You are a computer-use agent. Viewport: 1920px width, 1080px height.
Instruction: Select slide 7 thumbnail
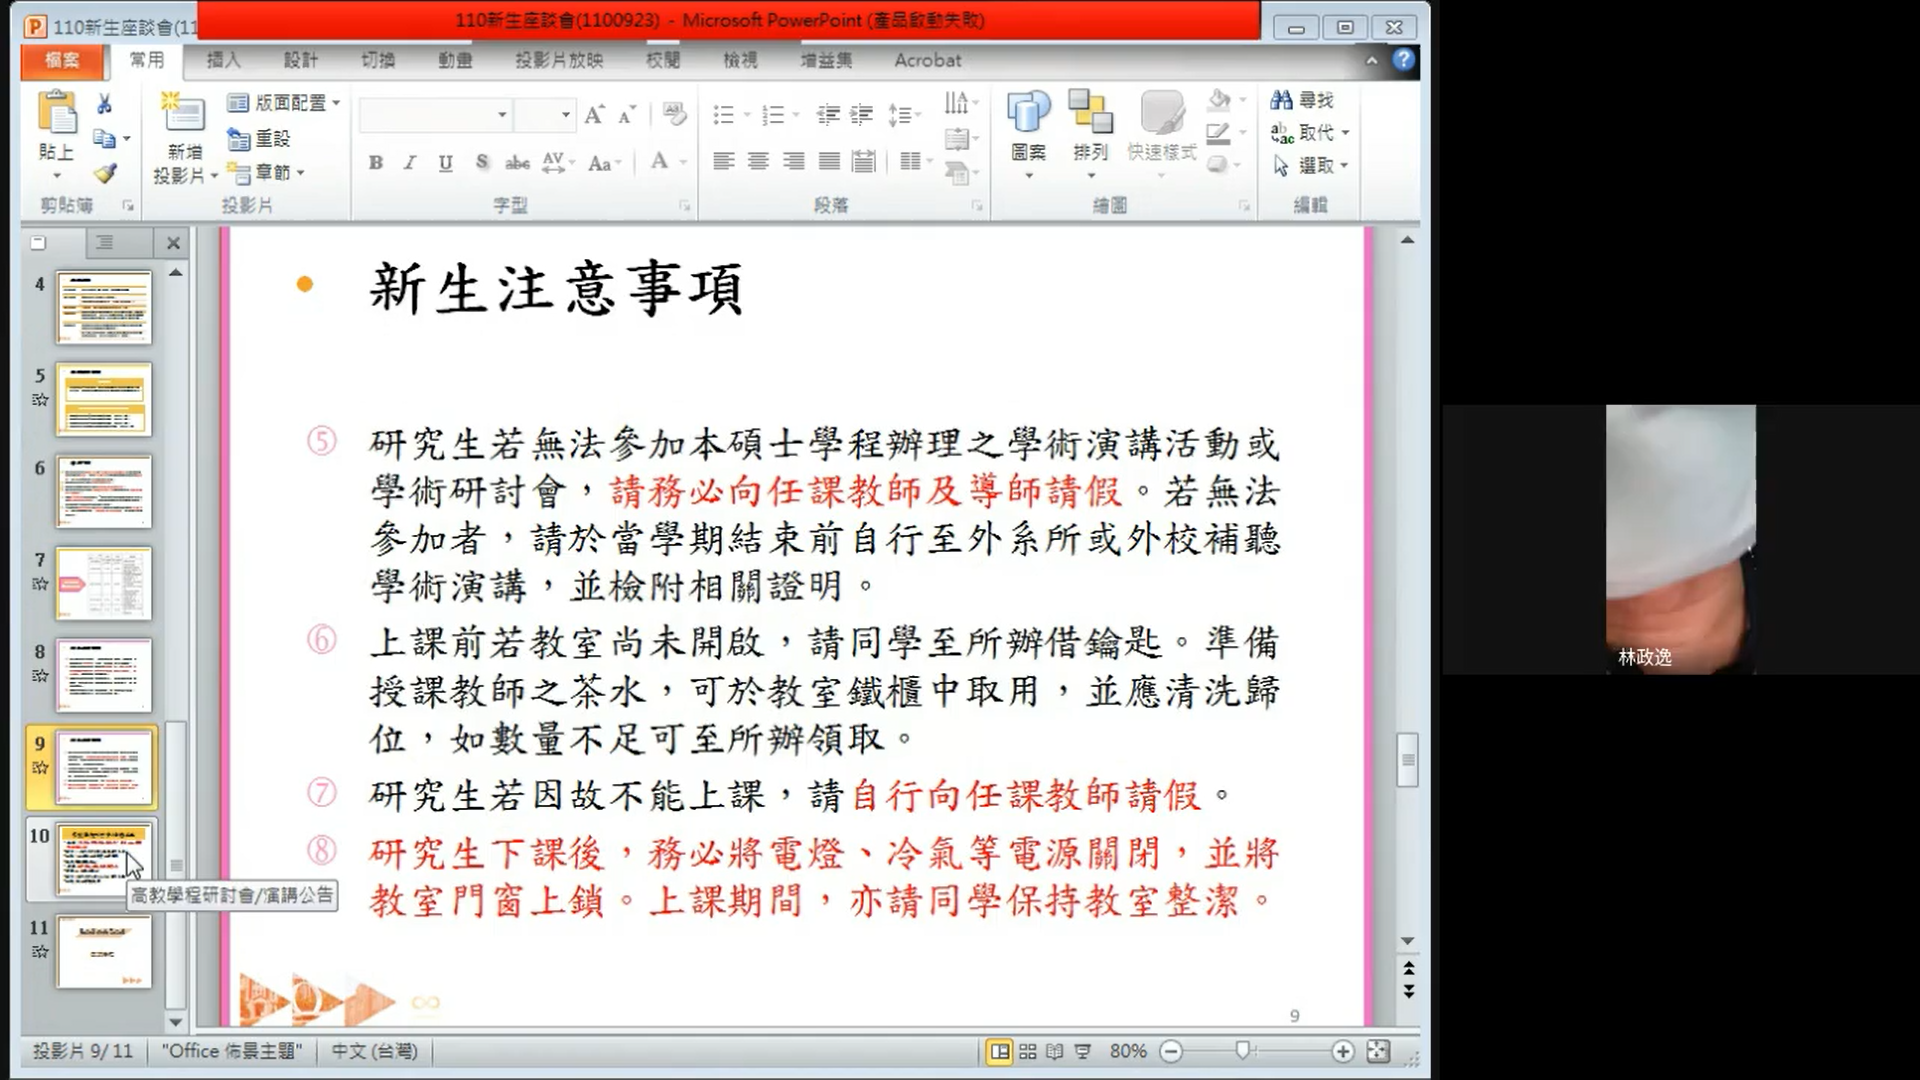click(x=104, y=583)
